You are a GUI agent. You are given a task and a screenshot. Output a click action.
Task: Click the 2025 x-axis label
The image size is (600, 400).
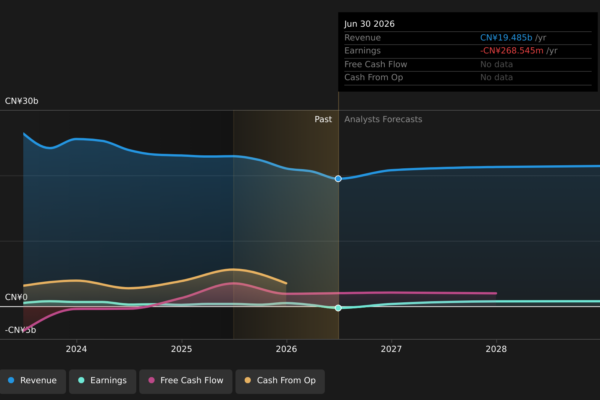[x=181, y=349]
